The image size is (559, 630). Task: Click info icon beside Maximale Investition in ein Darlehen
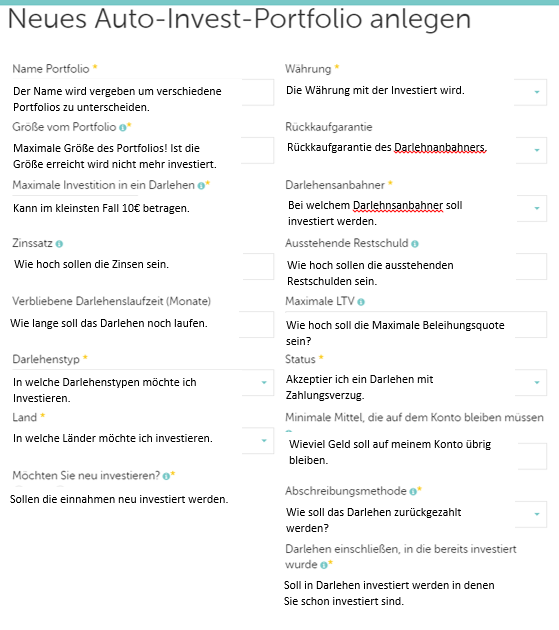[x=201, y=186]
